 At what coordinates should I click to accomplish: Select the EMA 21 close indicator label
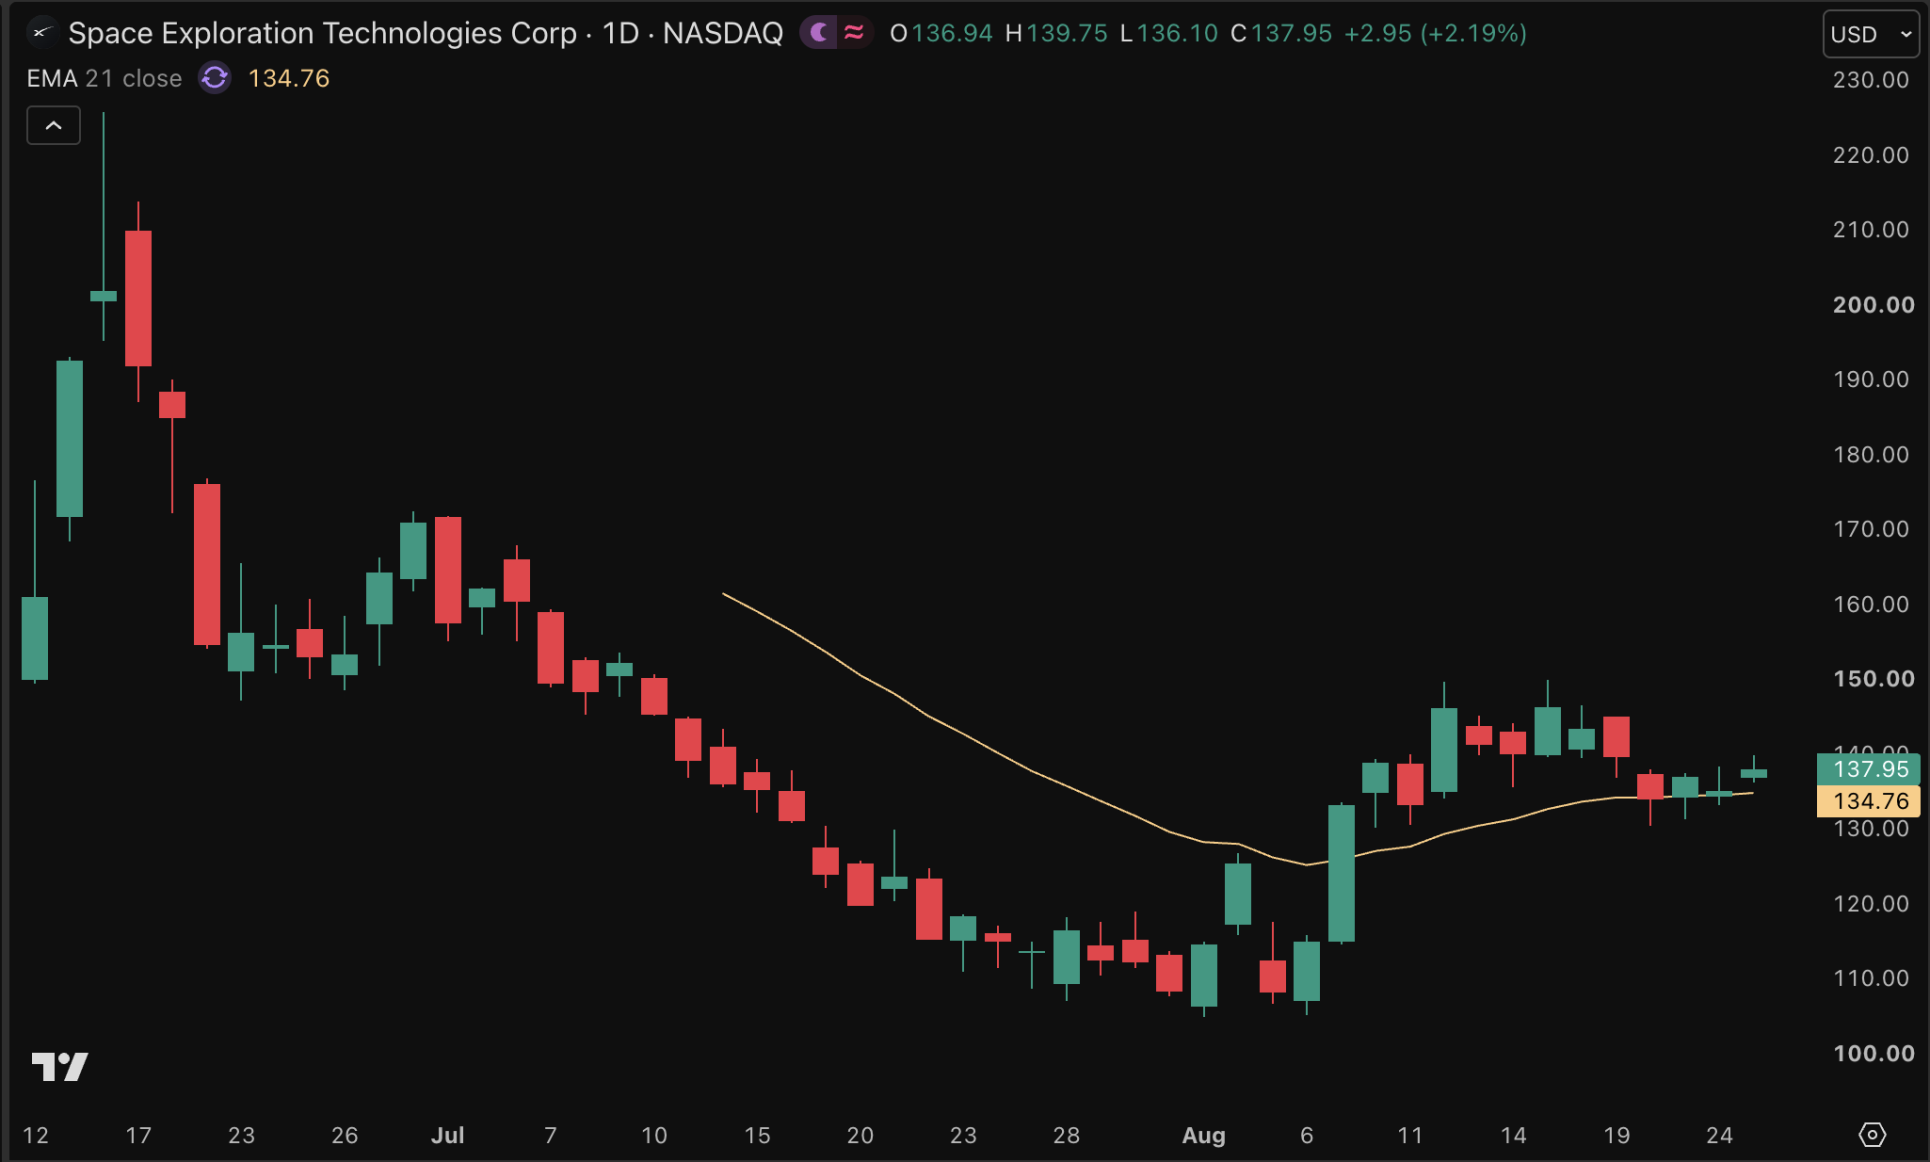104,78
